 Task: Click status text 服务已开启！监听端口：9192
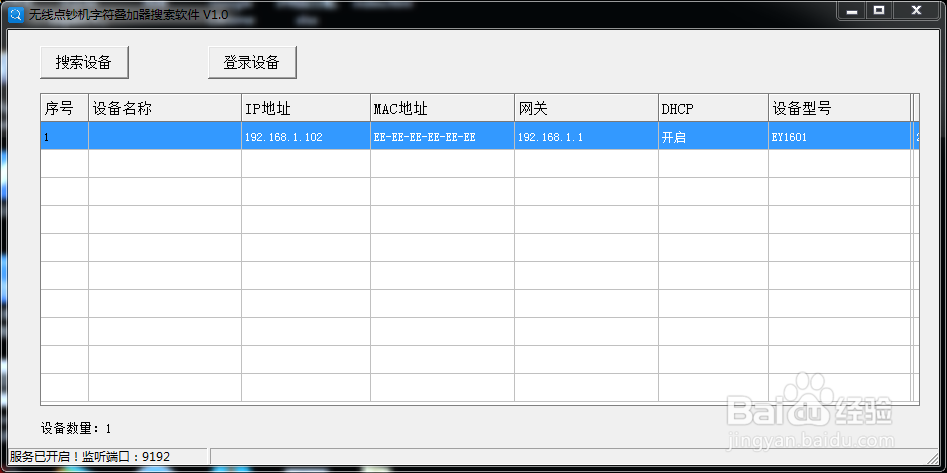point(90,457)
